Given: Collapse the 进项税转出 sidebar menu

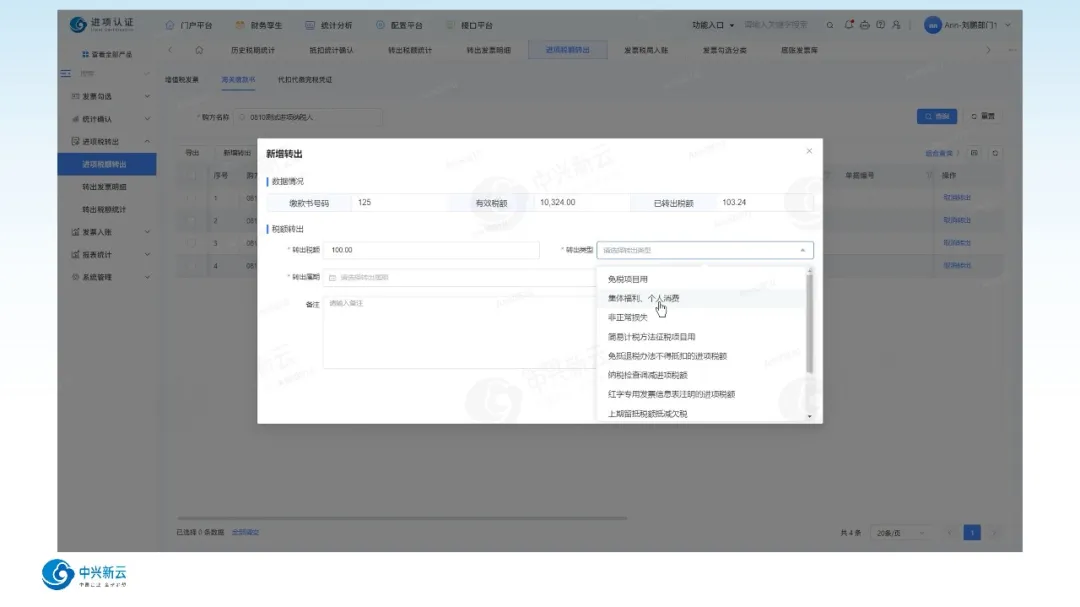Looking at the screenshot, I should pyautogui.click(x=110, y=141).
